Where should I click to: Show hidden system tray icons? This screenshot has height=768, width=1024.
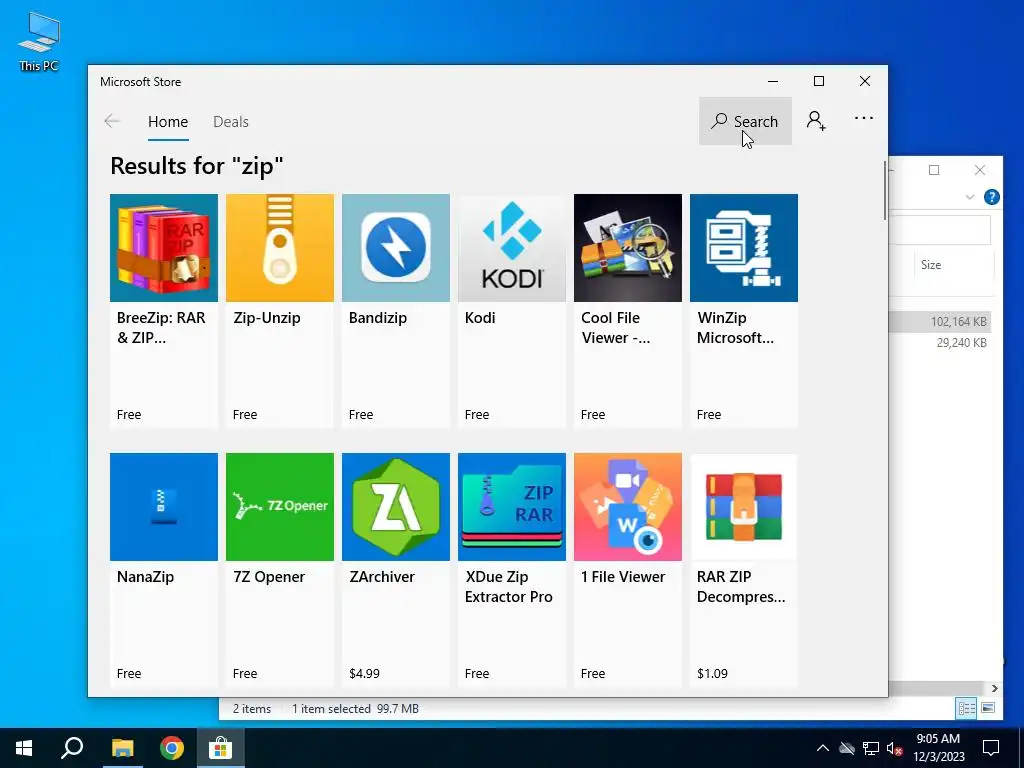pos(823,748)
